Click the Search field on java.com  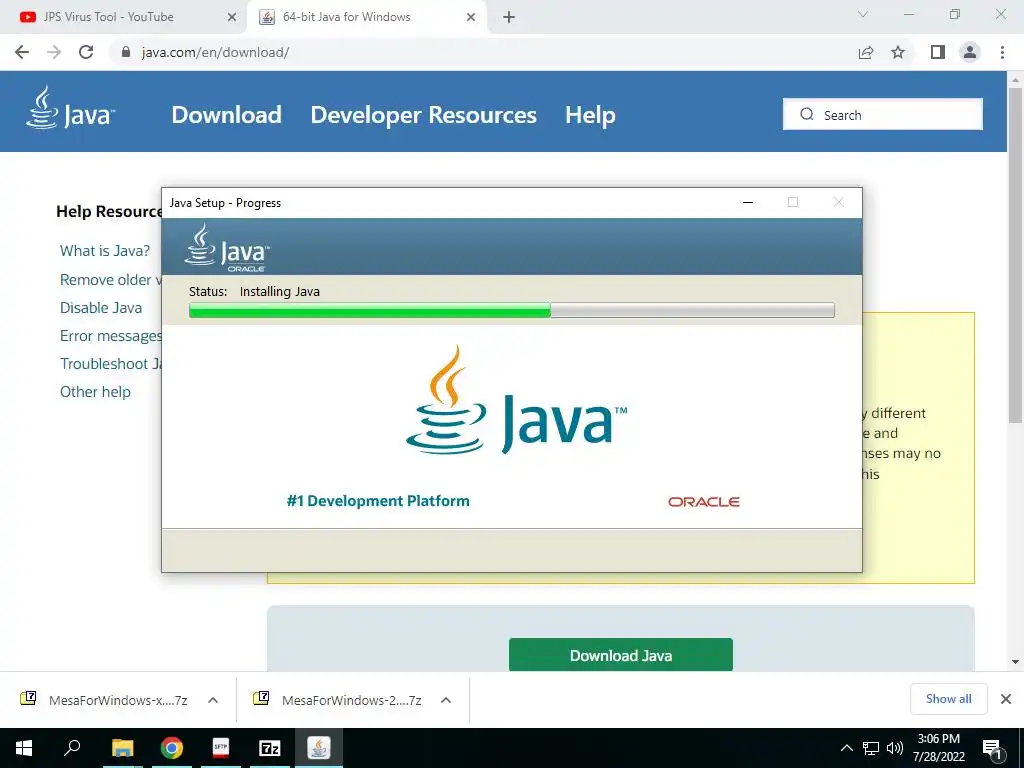coord(882,114)
